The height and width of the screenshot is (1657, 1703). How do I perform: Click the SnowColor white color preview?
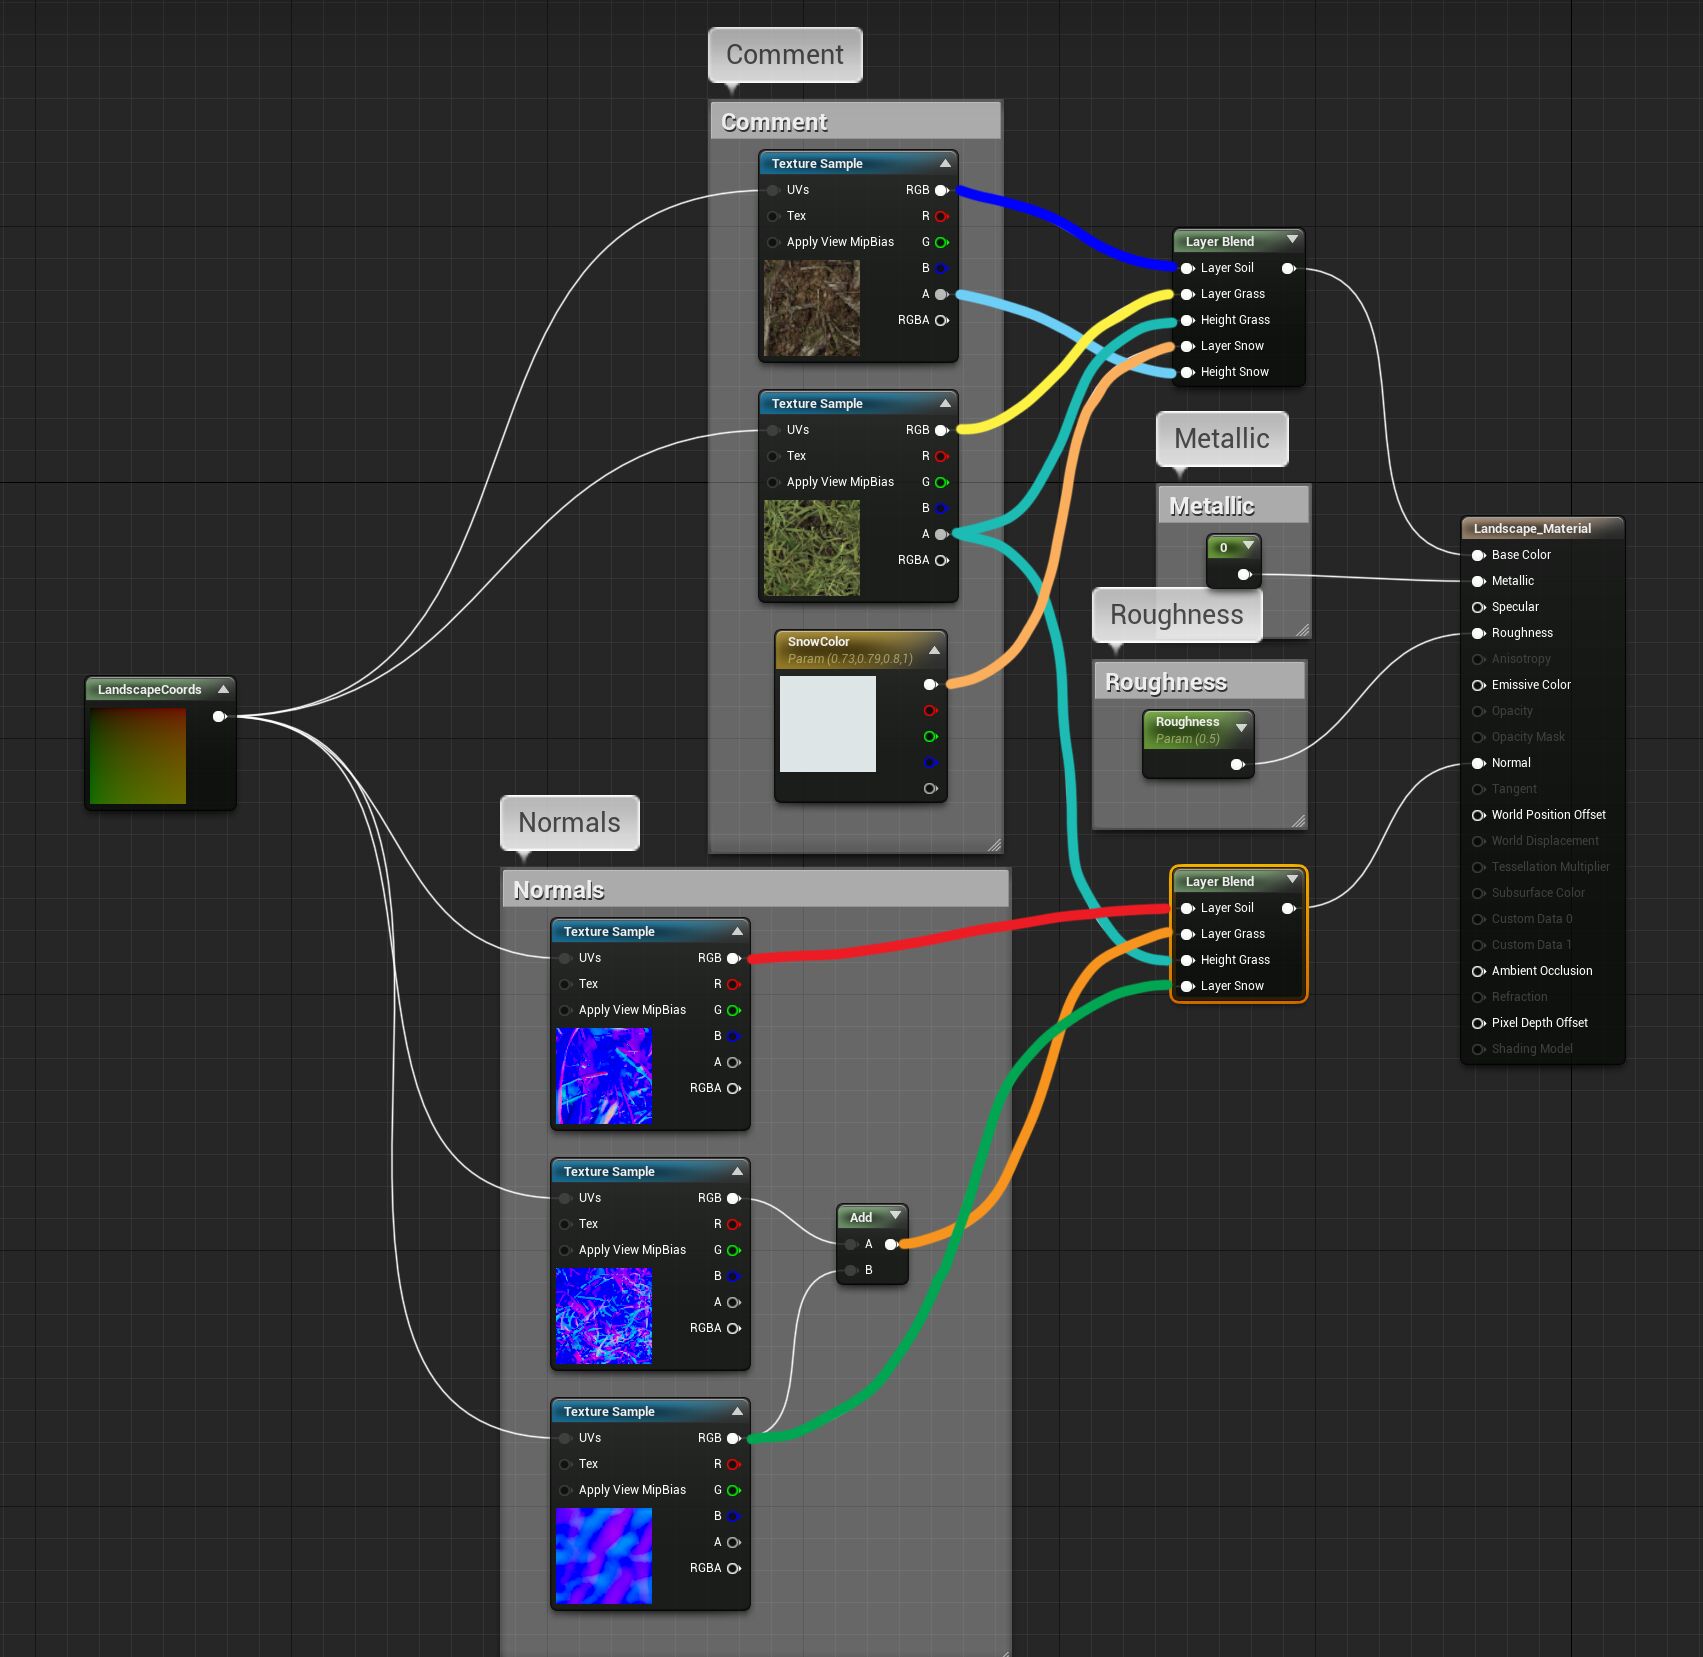point(827,724)
